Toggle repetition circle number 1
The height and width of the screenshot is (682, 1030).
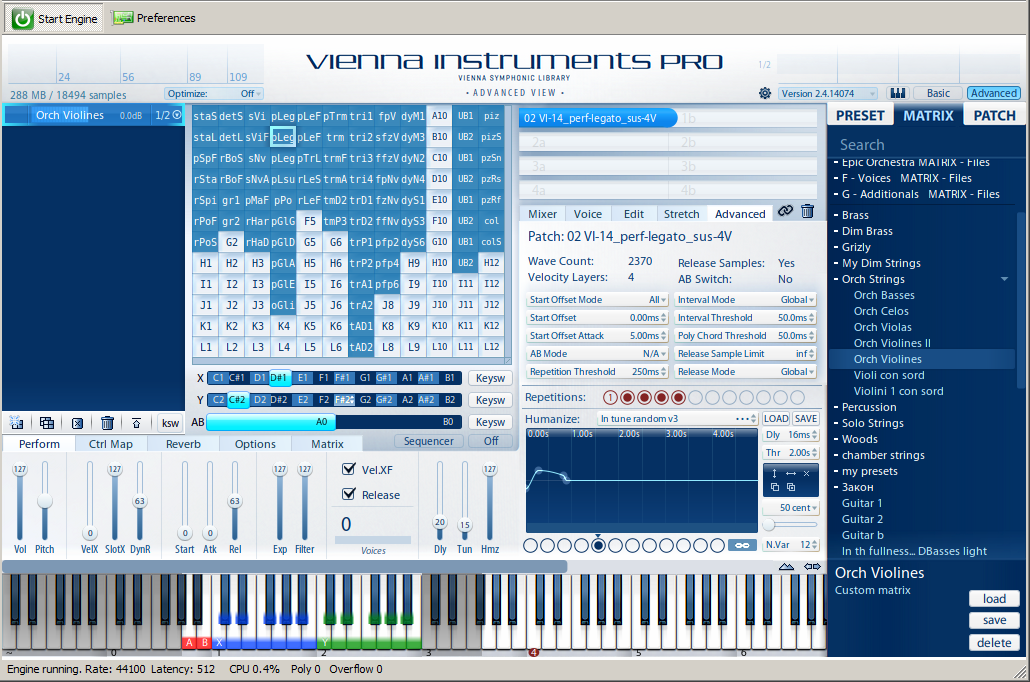click(x=610, y=398)
